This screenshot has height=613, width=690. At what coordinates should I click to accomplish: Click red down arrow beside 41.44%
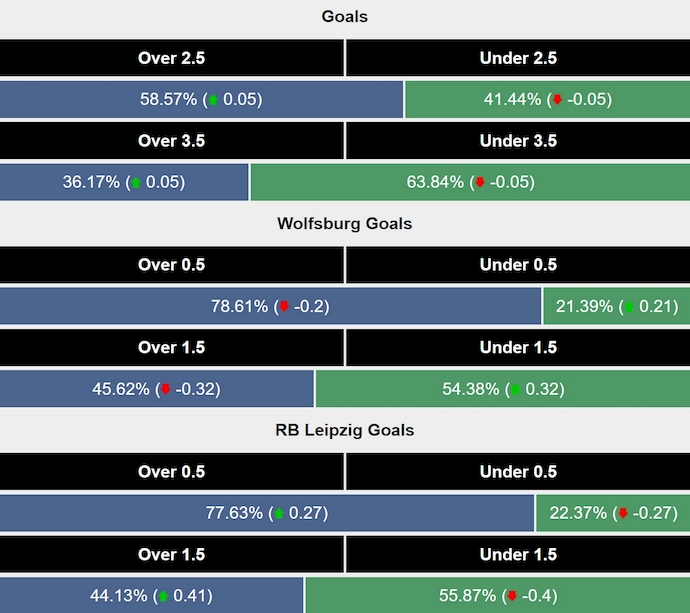pos(557,100)
